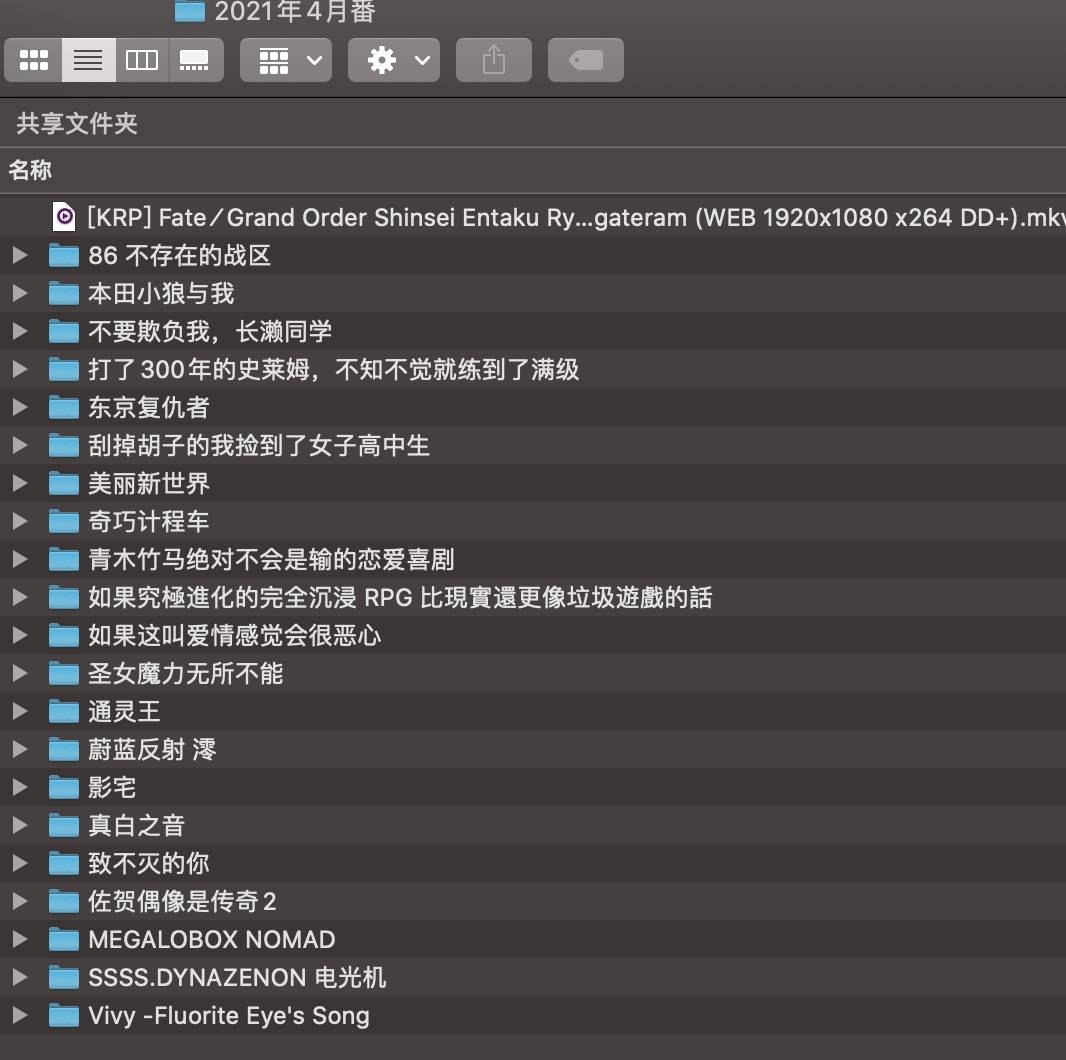1066x1060 pixels.
Task: Switch to gallery view mode
Action: point(195,60)
